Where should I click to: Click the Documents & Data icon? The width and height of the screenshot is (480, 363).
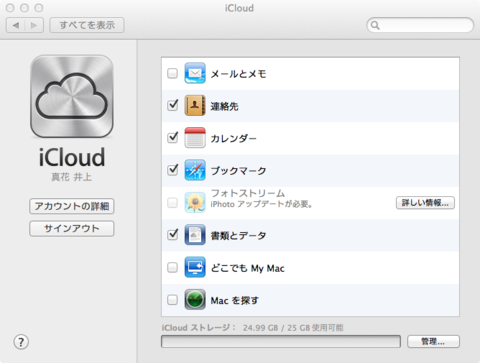[195, 235]
